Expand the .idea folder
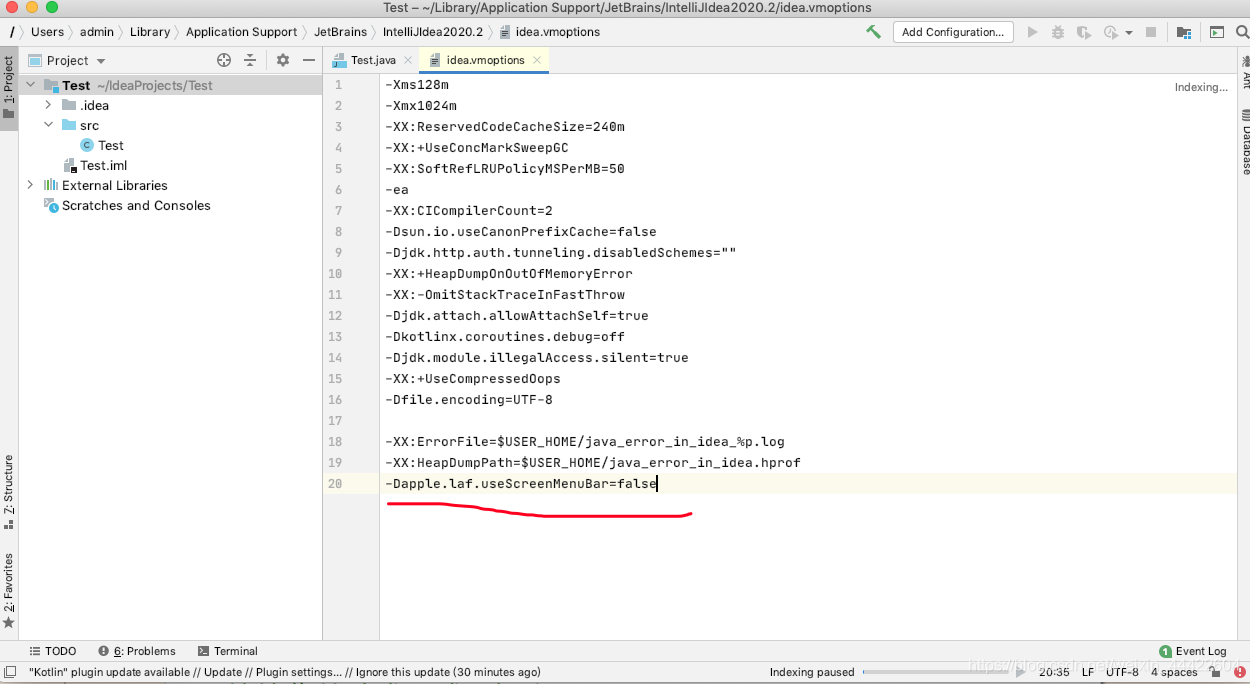This screenshot has height=684, width=1250. pyautogui.click(x=49, y=105)
